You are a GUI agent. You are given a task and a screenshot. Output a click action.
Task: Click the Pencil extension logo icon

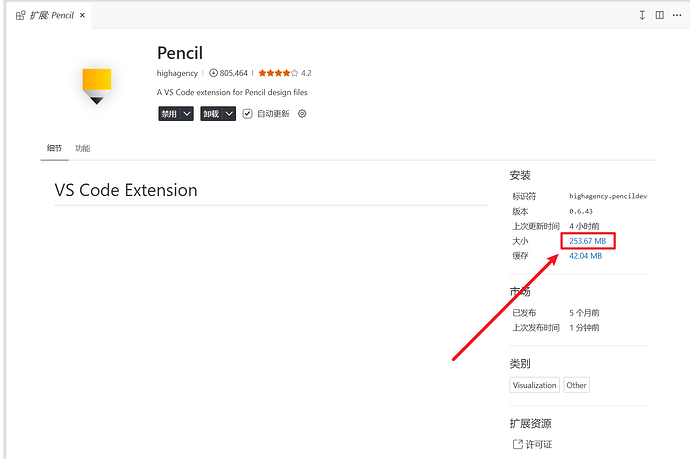(x=97, y=86)
